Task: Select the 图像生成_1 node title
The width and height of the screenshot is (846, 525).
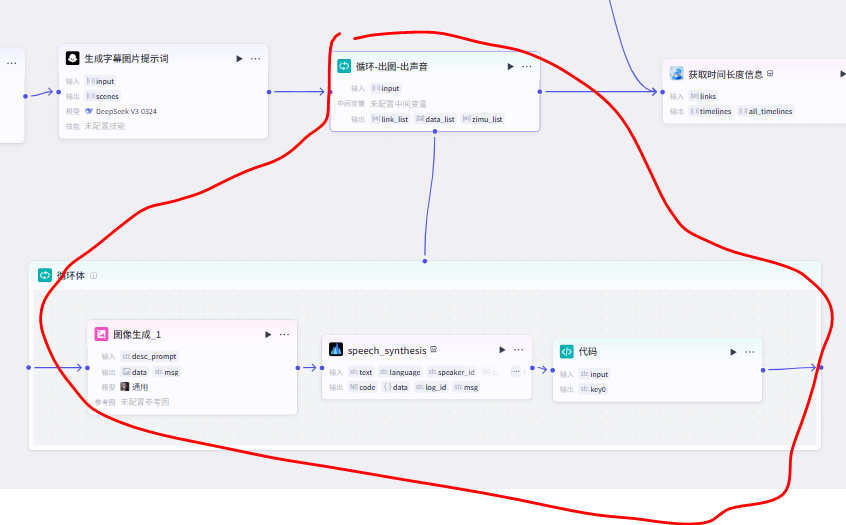Action: [x=137, y=335]
